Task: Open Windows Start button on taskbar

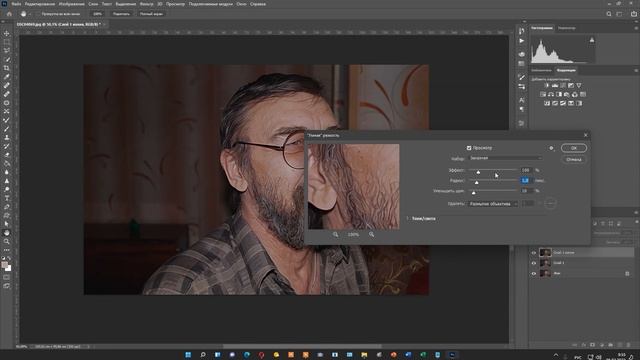Action: 188,355
